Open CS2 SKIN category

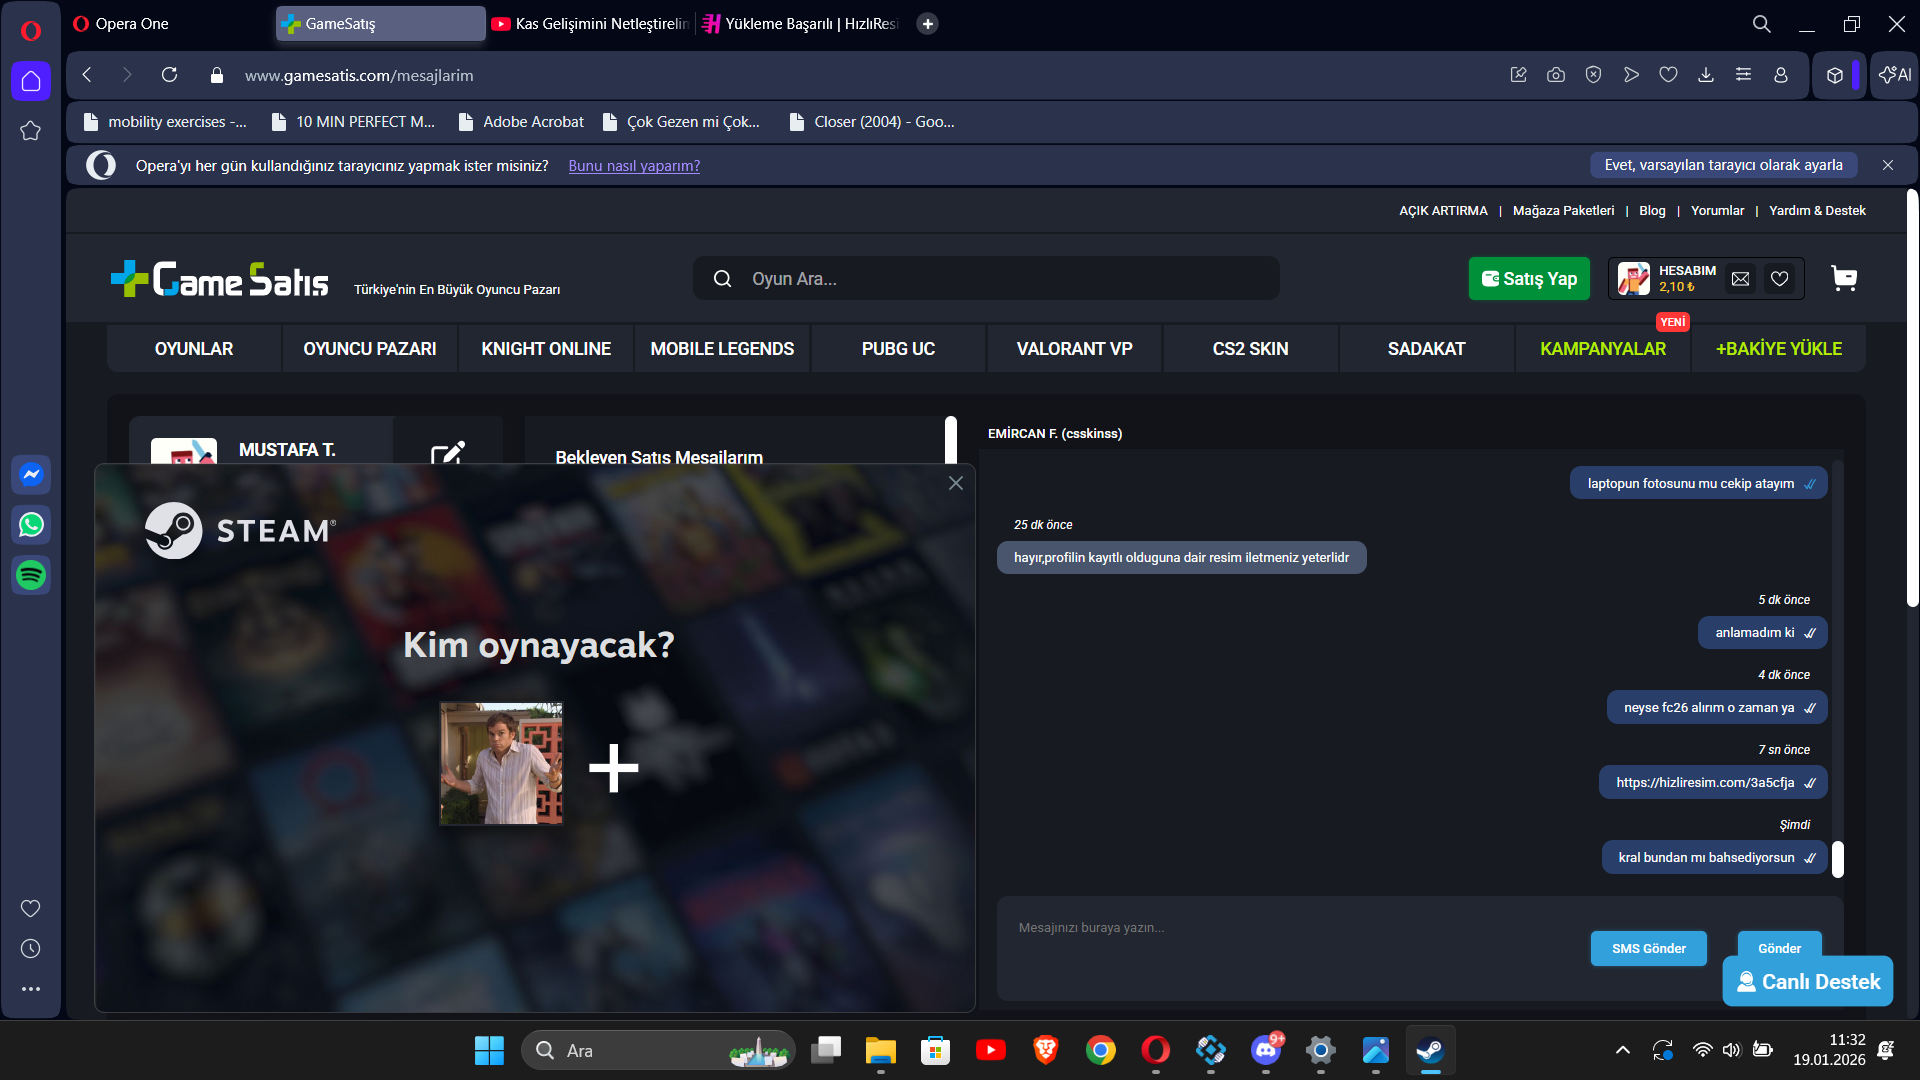(x=1250, y=349)
